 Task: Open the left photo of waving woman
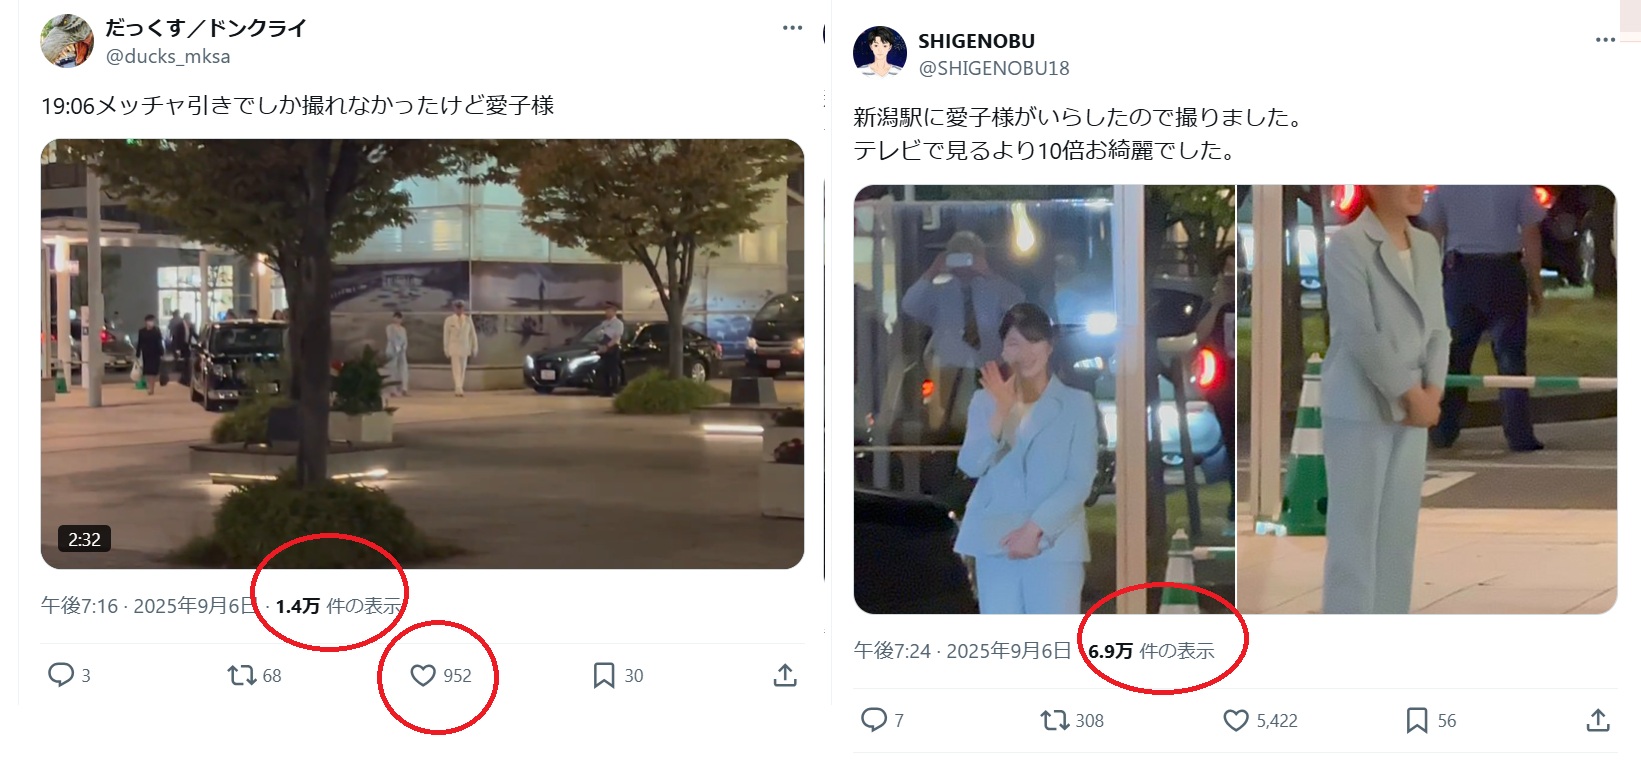[1044, 399]
